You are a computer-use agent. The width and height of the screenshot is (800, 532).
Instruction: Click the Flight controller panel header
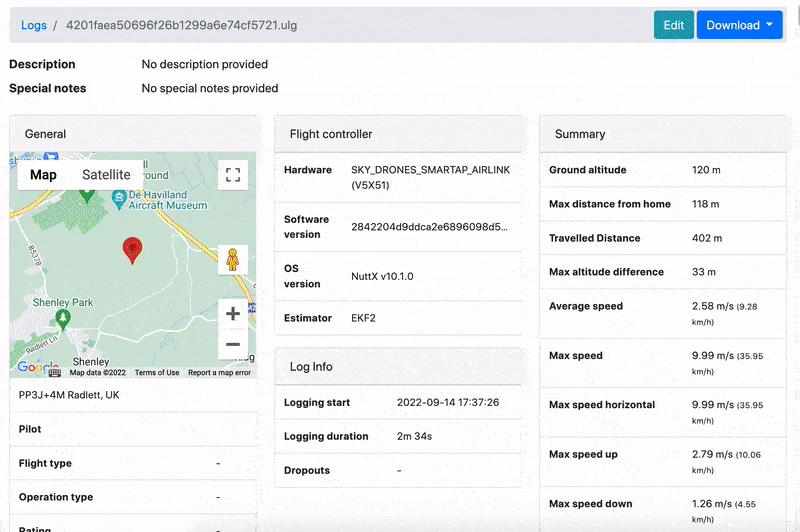[331, 134]
